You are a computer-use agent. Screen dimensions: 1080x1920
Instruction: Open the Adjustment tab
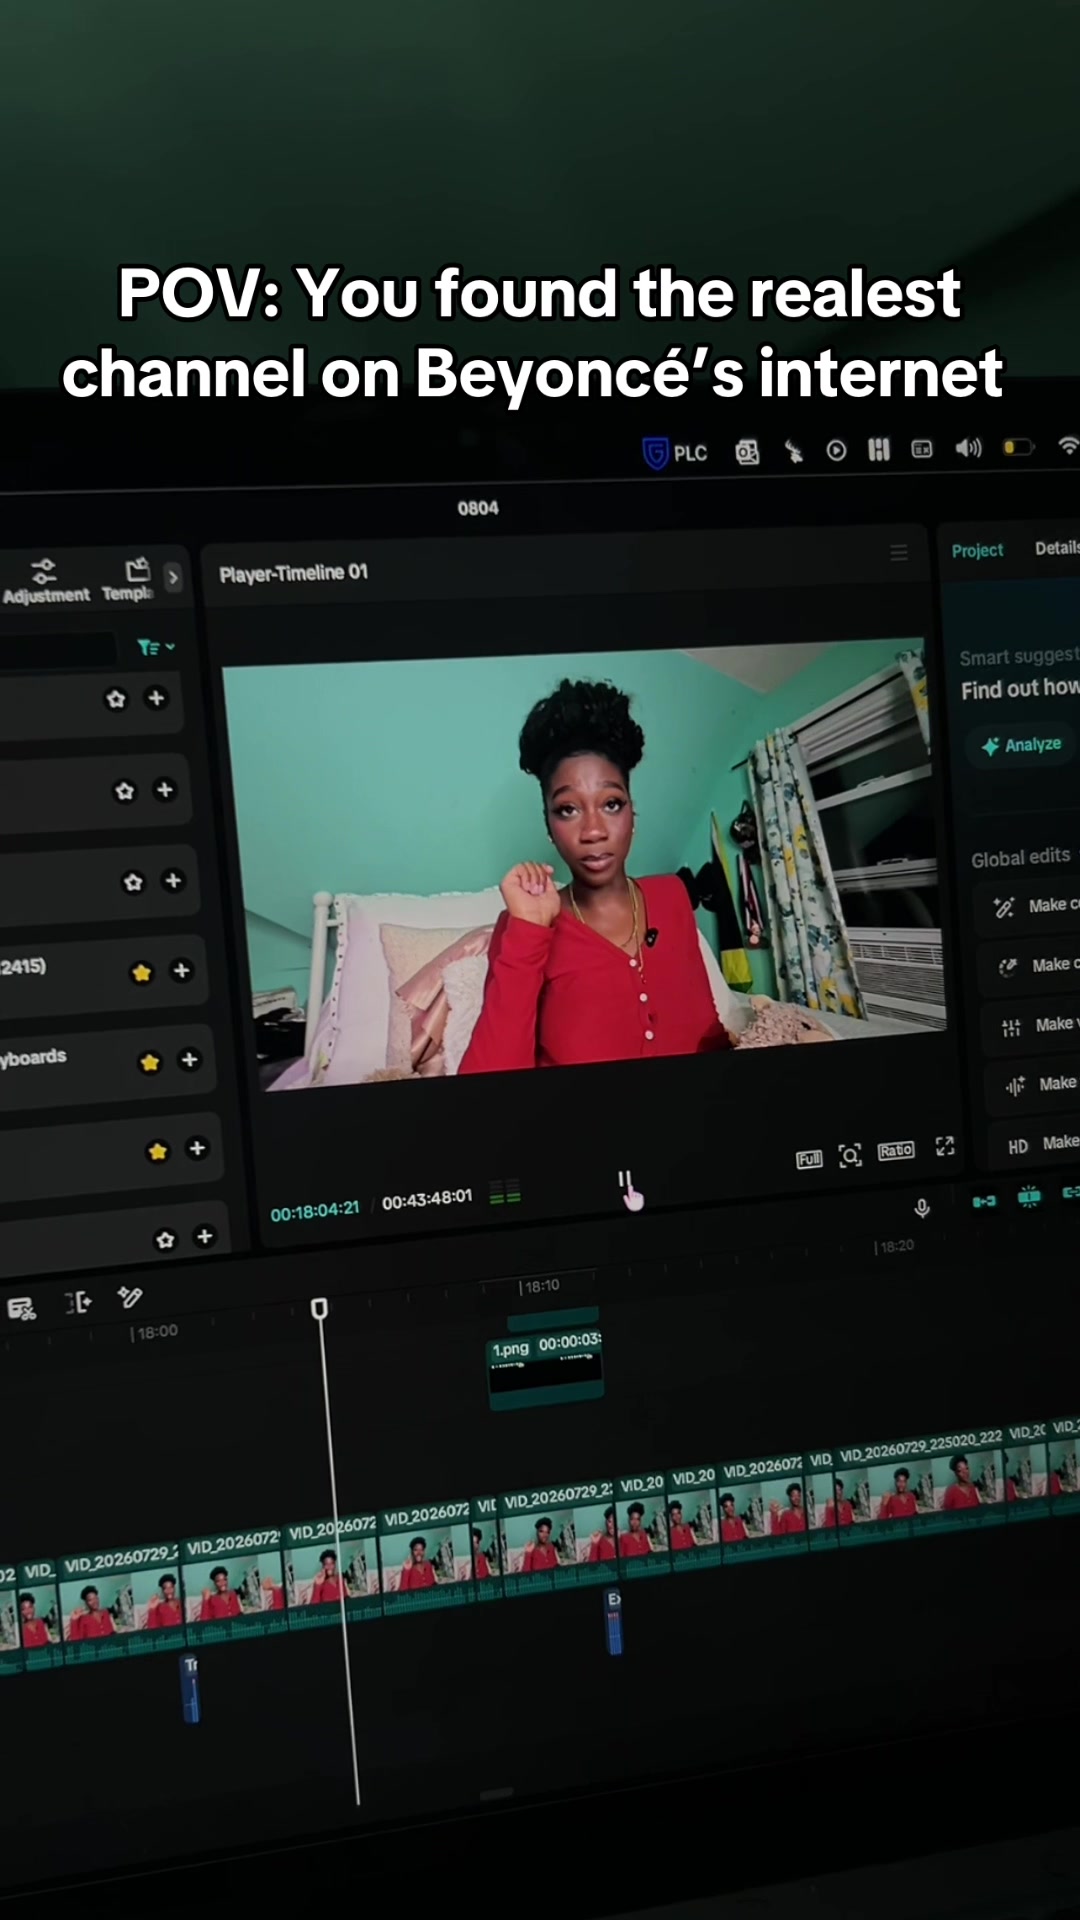coord(45,581)
